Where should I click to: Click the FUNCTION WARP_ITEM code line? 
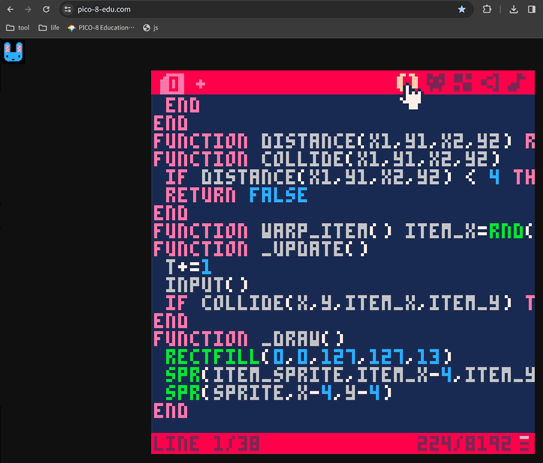(x=344, y=231)
